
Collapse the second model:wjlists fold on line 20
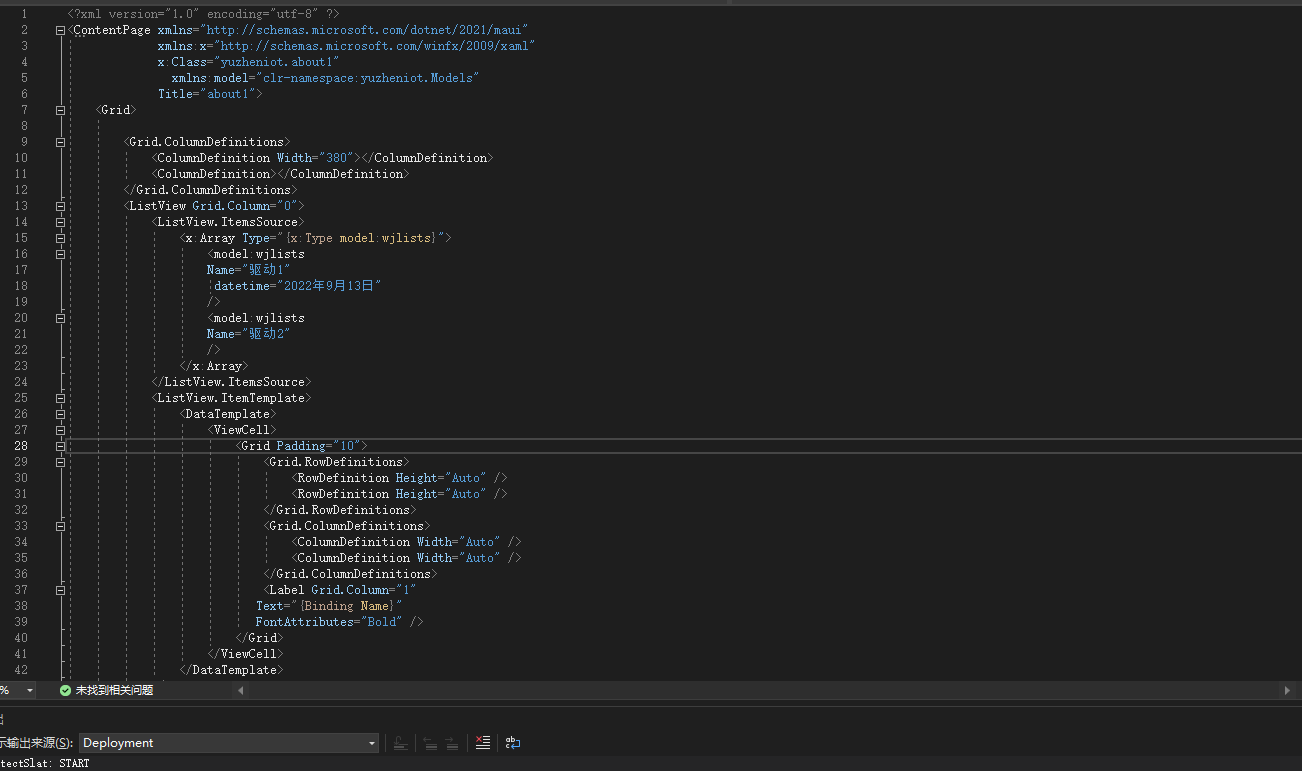[x=61, y=318]
